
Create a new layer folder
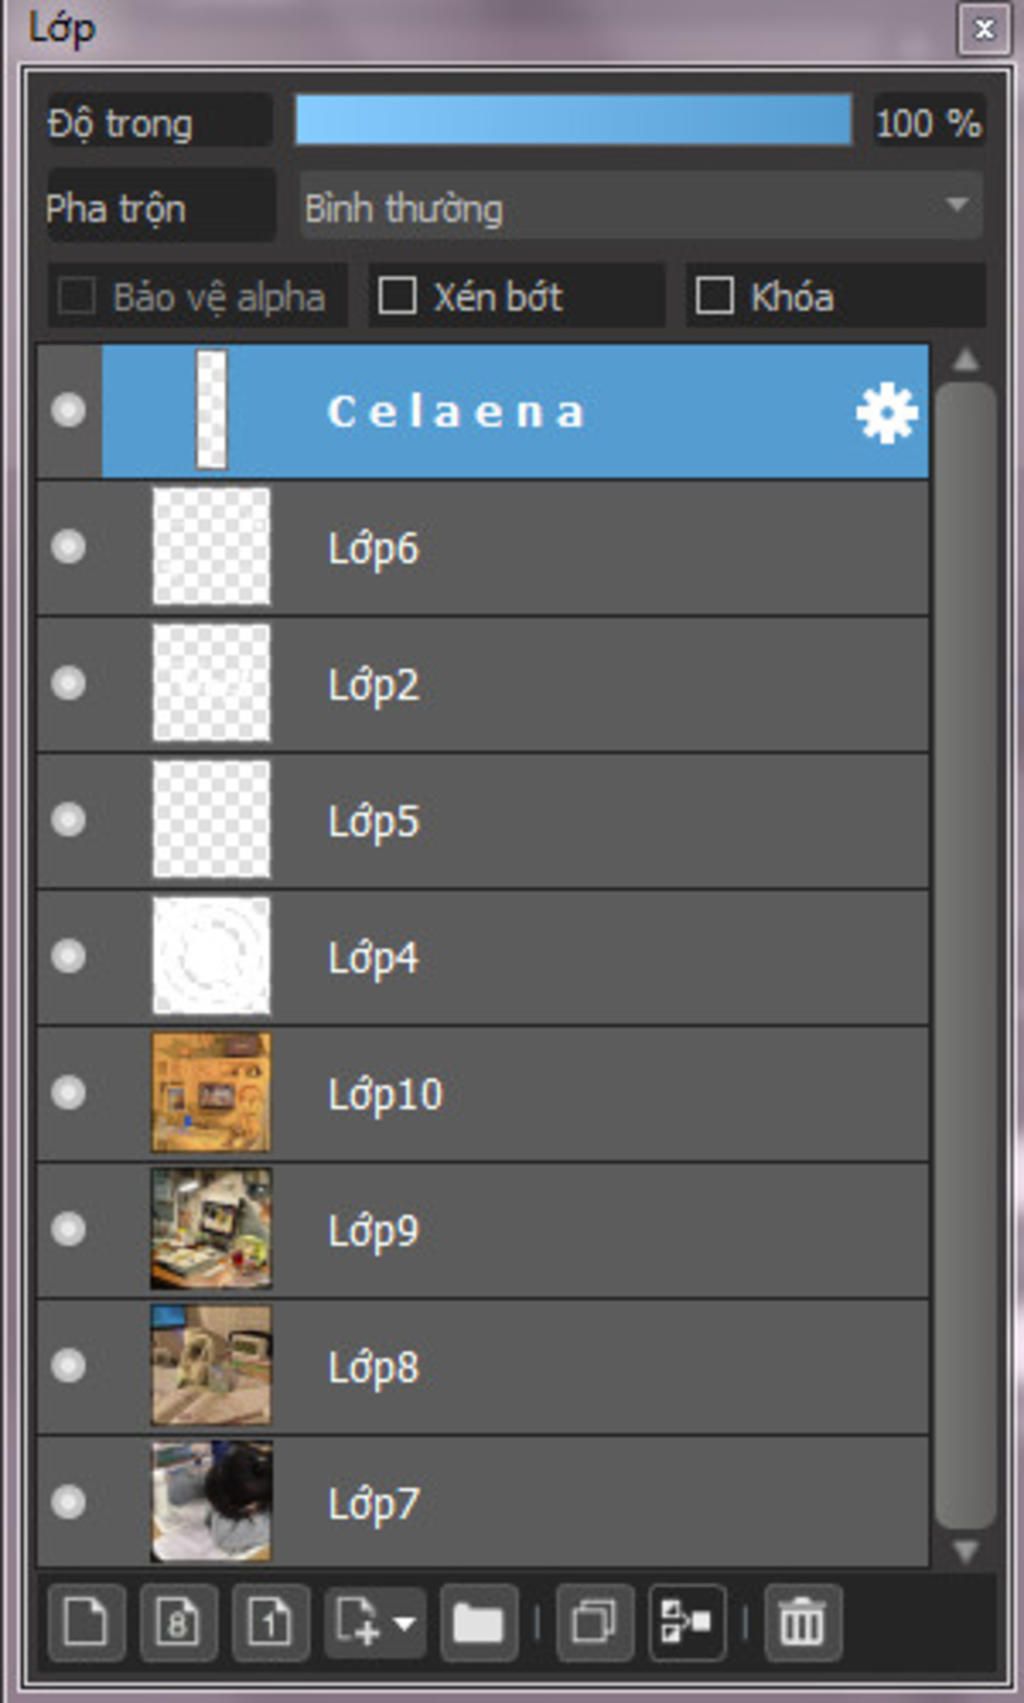478,1620
